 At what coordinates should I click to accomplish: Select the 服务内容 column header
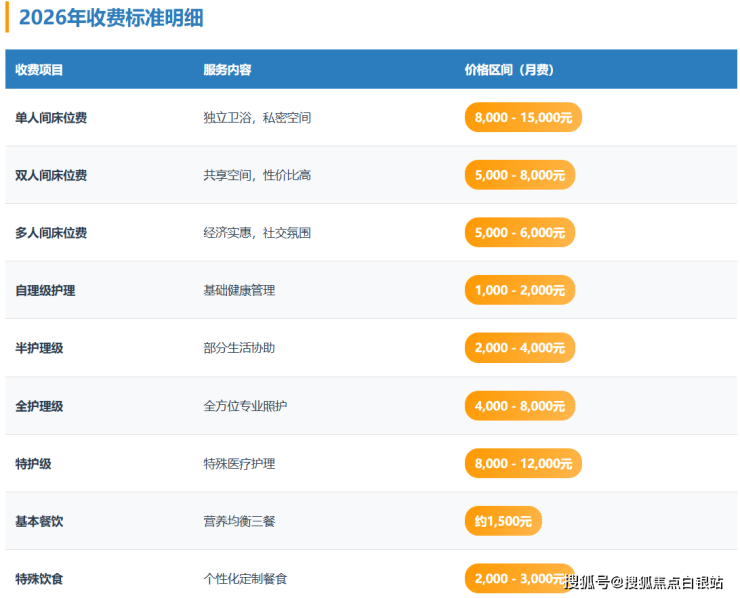coord(227,70)
